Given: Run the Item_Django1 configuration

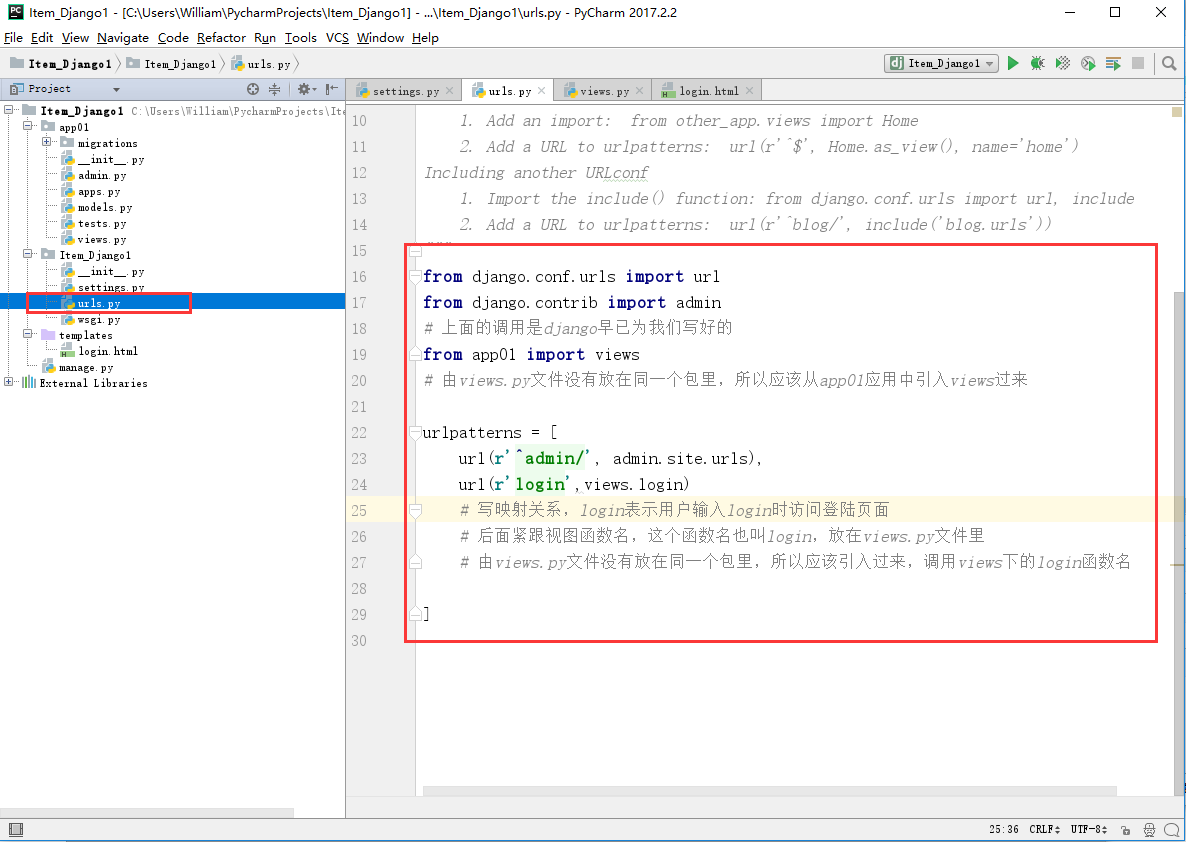Looking at the screenshot, I should 1014,64.
